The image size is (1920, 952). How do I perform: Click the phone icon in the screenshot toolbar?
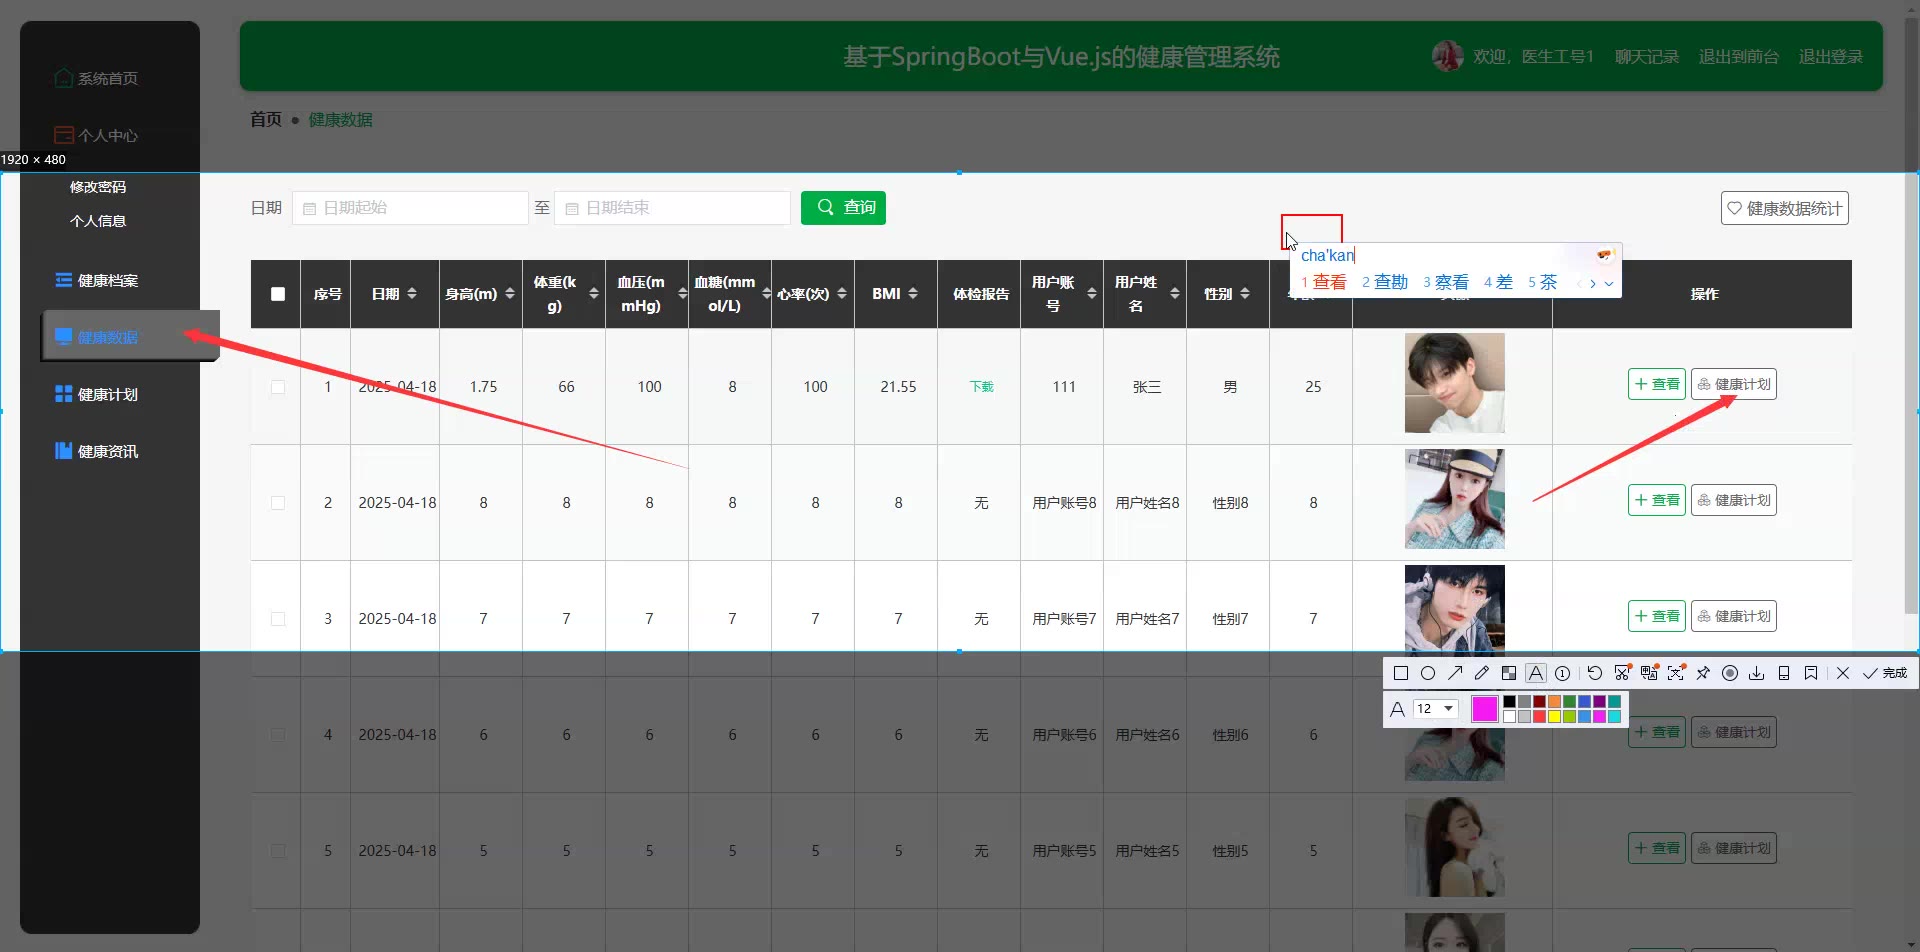1784,673
